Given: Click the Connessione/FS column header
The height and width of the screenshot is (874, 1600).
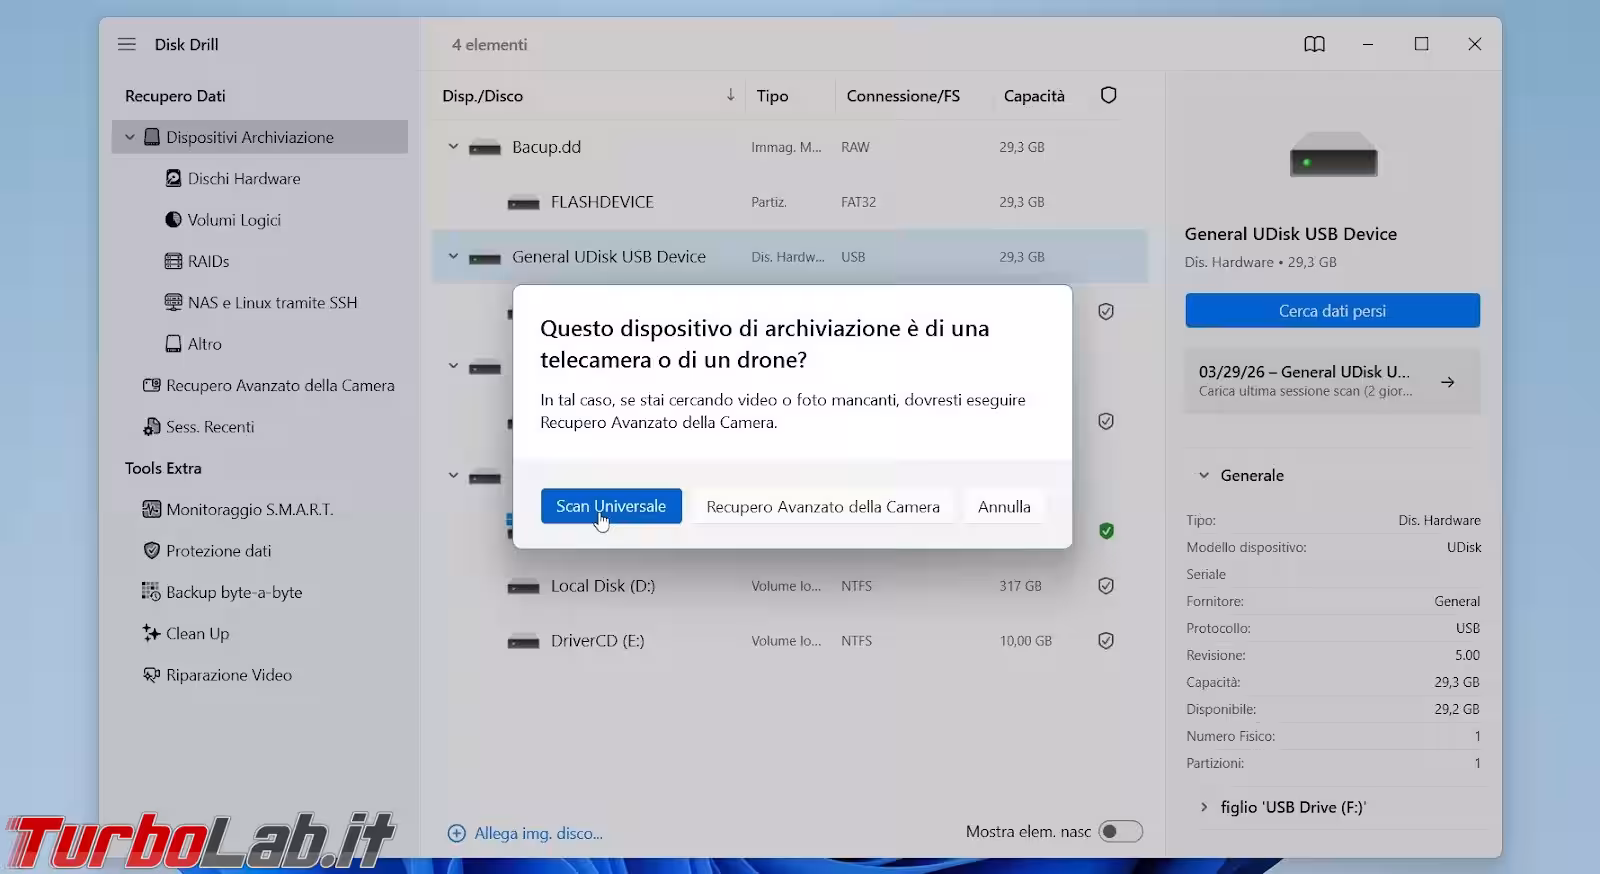Looking at the screenshot, I should 903,96.
